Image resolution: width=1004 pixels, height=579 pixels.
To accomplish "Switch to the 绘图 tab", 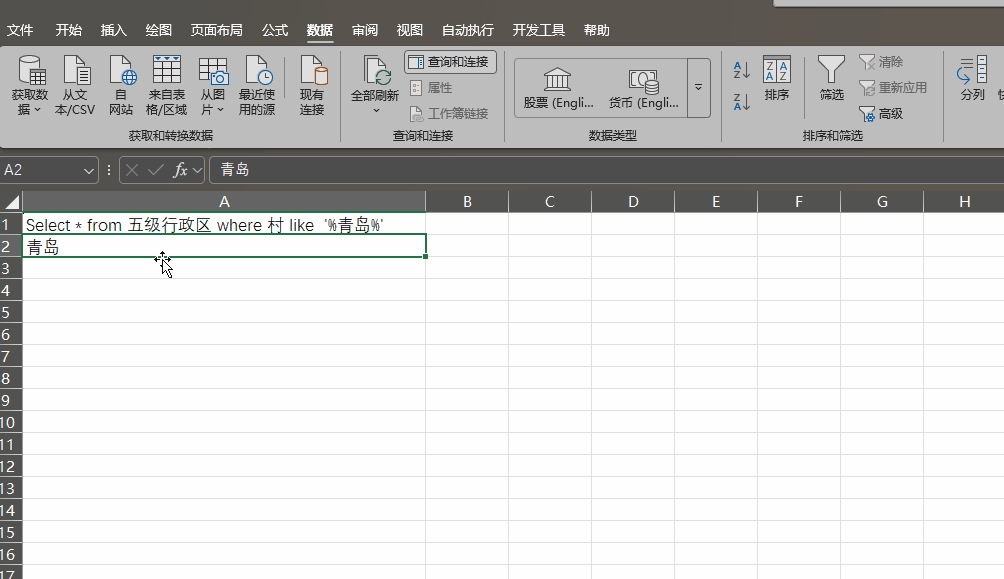I will 158,30.
